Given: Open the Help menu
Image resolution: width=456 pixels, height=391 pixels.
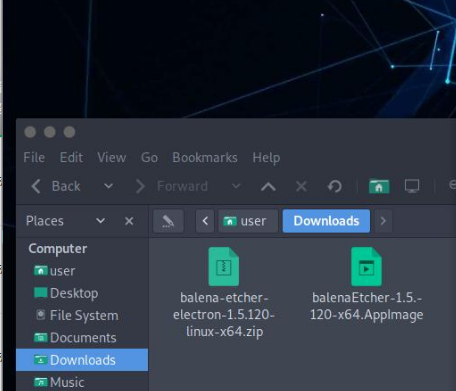Looking at the screenshot, I should [266, 157].
